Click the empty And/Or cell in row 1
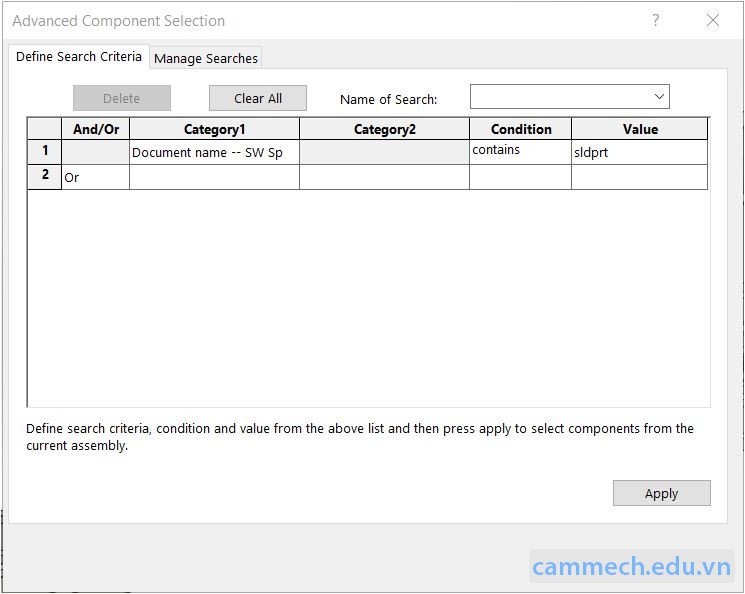The height and width of the screenshot is (594, 745). (95, 152)
